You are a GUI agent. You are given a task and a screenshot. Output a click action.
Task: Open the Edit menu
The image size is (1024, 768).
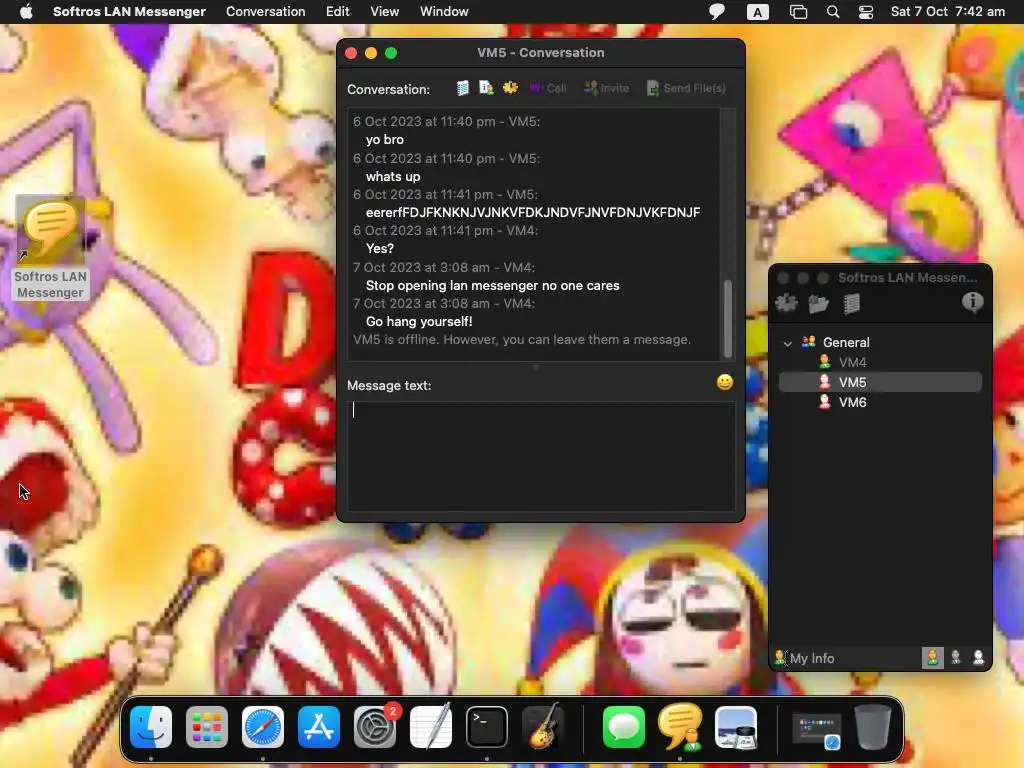click(x=338, y=12)
